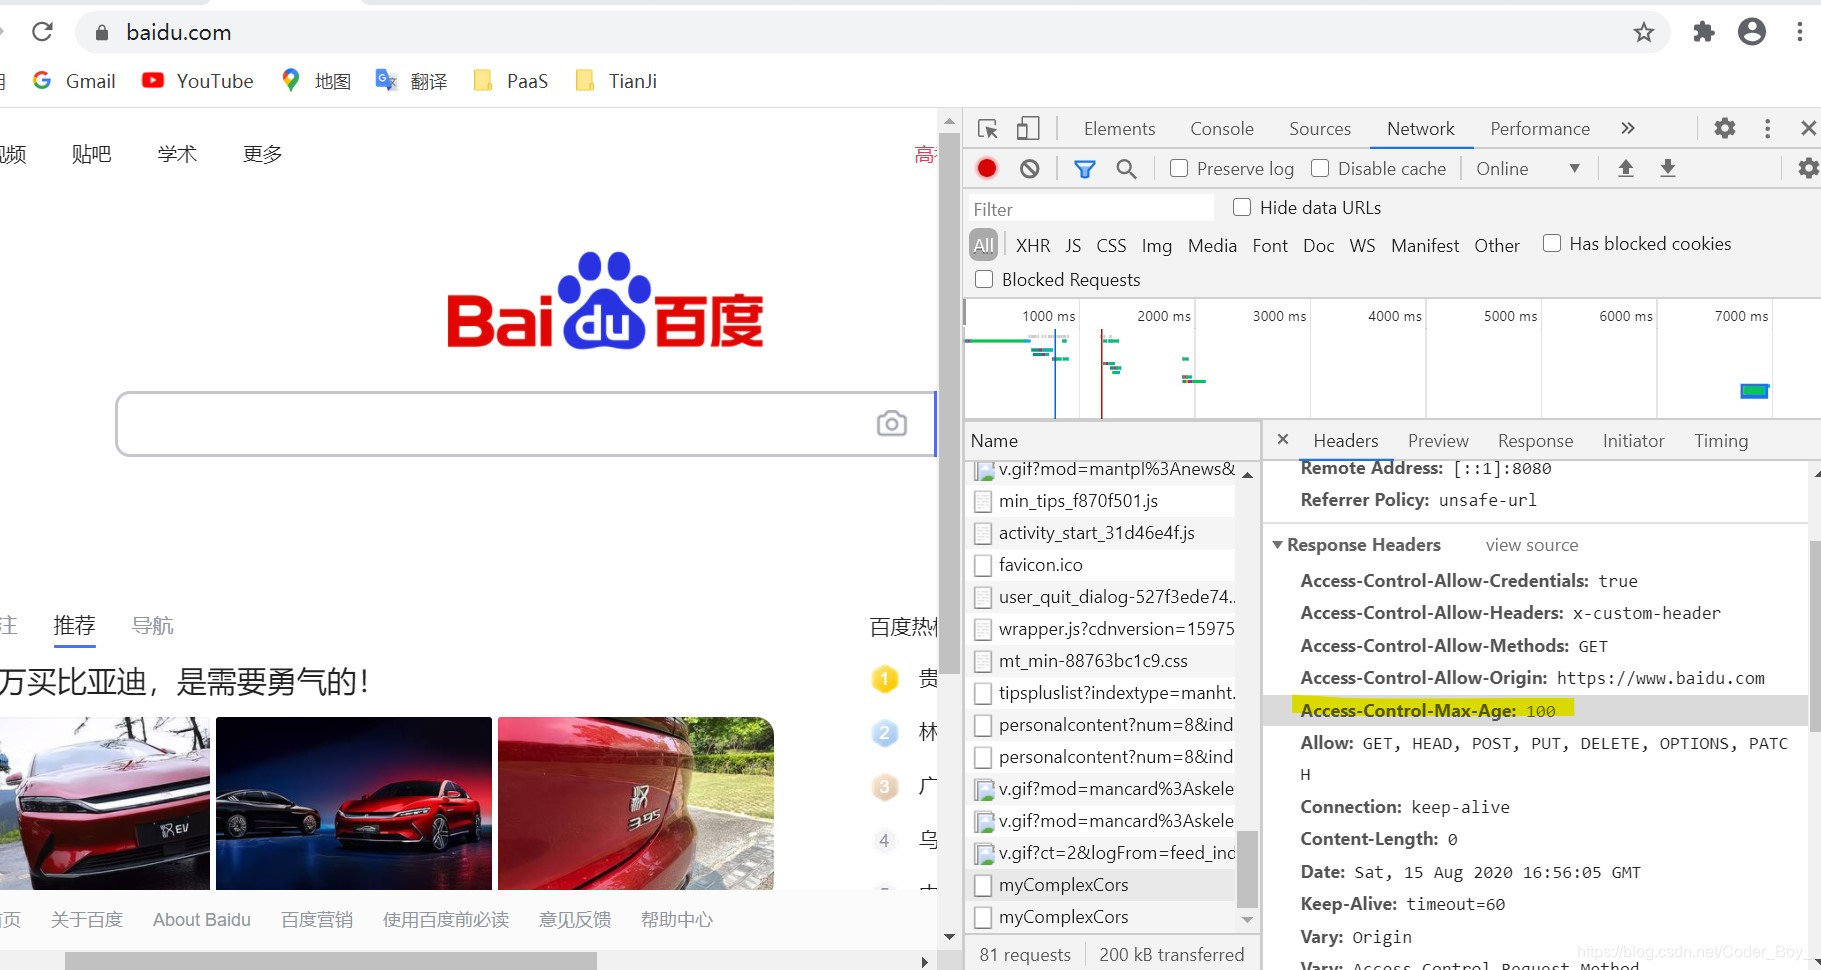
Task: Click the network Filter text field
Action: [x=1090, y=209]
